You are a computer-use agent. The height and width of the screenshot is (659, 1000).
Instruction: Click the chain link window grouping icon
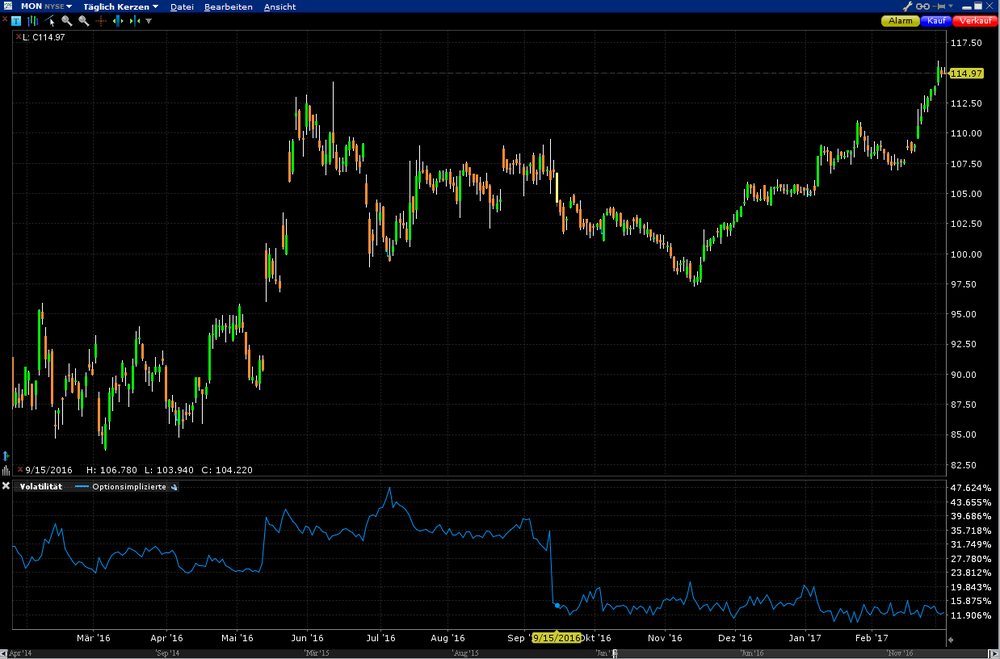[923, 6]
